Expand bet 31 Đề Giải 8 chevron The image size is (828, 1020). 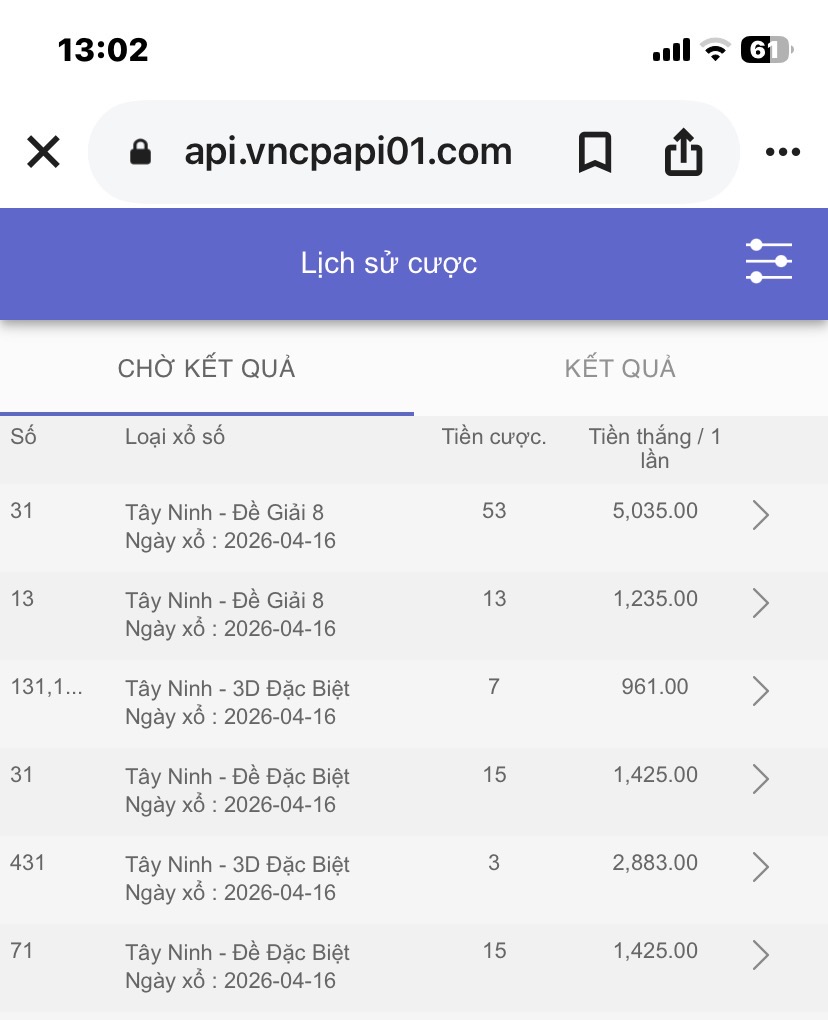tap(760, 515)
